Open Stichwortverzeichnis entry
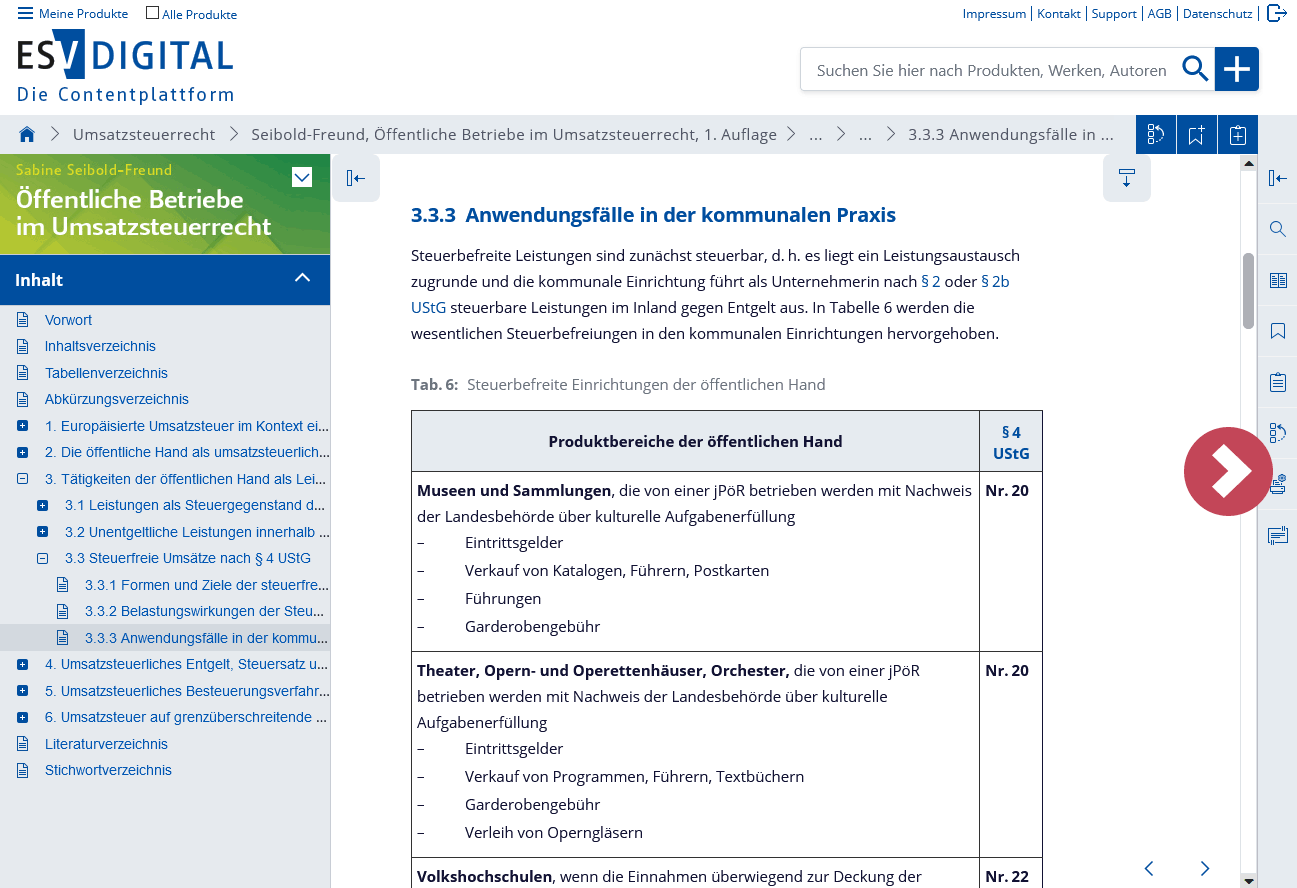 (x=108, y=770)
